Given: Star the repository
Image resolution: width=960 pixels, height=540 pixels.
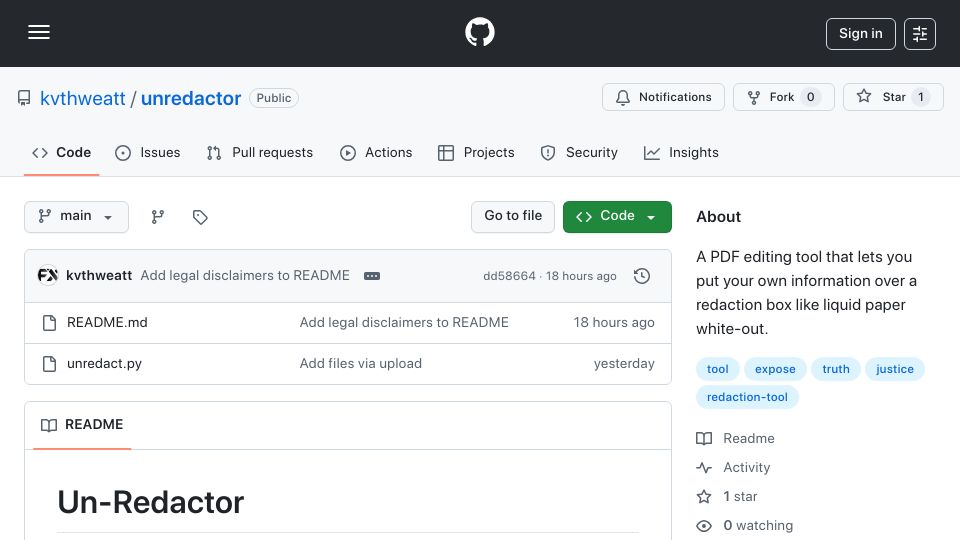Looking at the screenshot, I should 893,97.
